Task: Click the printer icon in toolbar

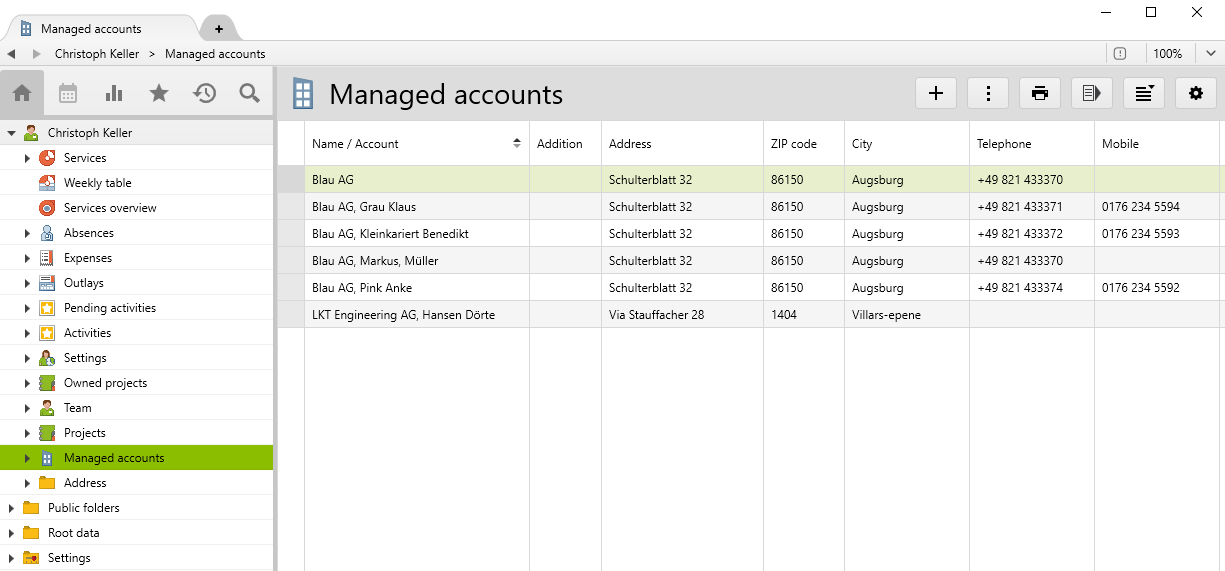Action: [x=1040, y=93]
